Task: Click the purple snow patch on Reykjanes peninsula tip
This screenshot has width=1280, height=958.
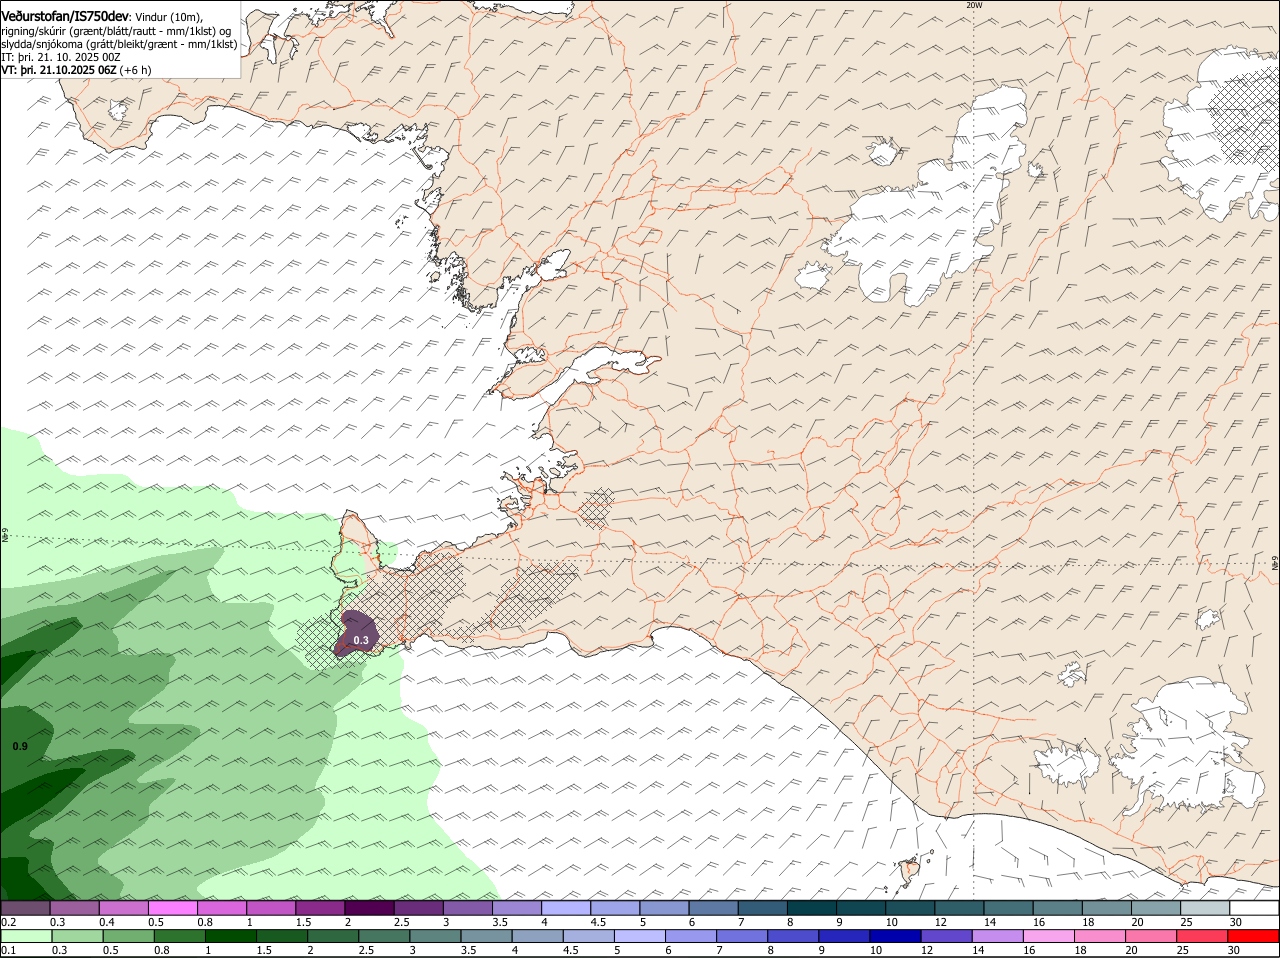Action: (356, 634)
